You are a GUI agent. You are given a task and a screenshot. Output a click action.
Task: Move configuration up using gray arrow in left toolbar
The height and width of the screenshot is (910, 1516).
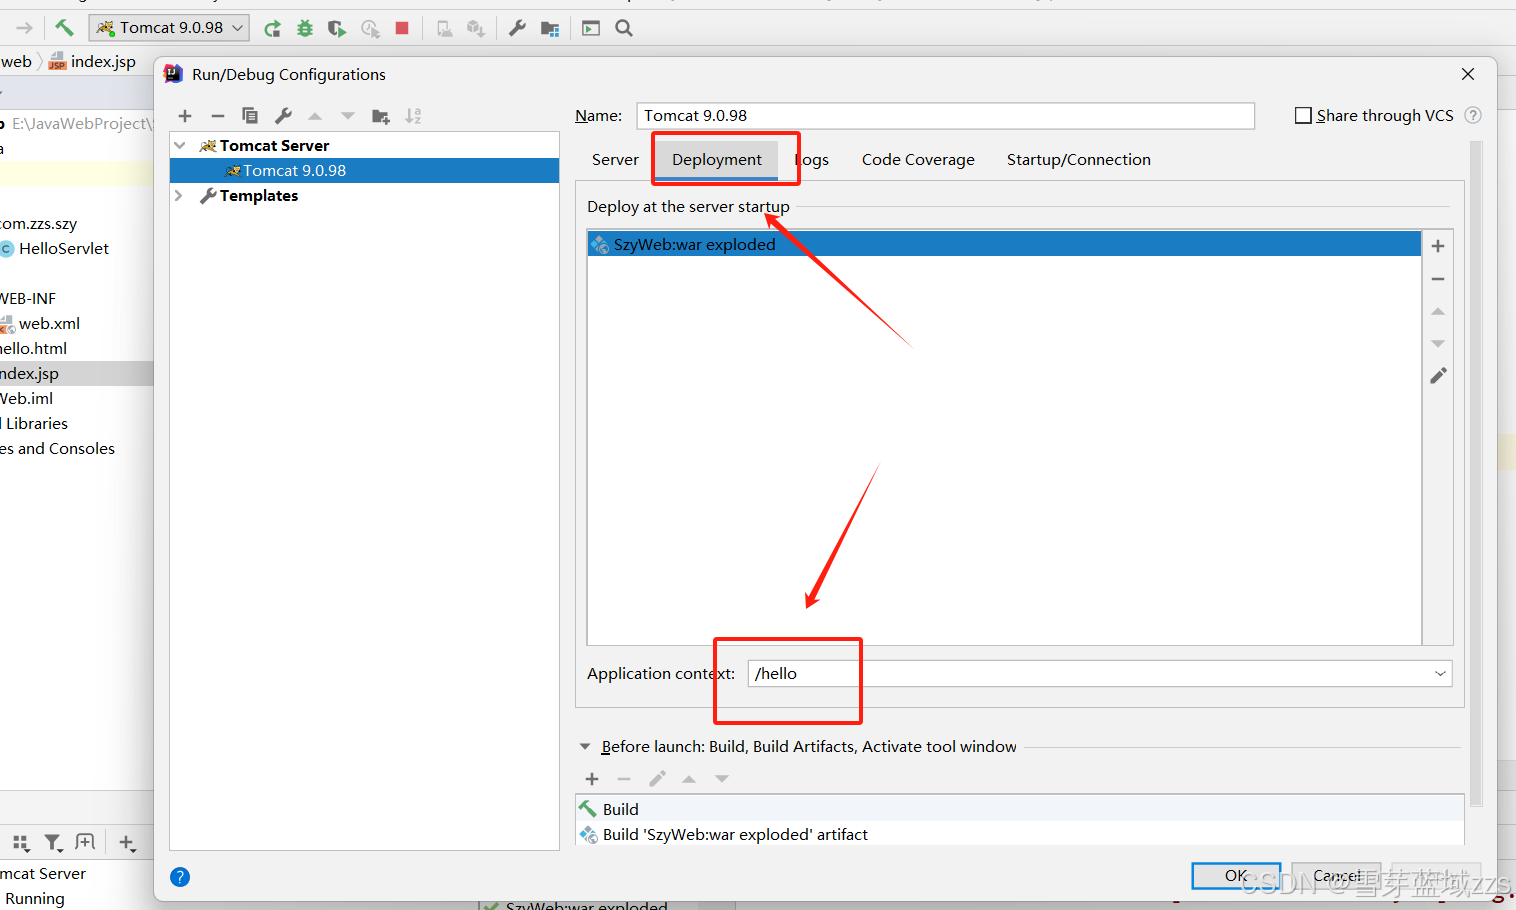[315, 116]
